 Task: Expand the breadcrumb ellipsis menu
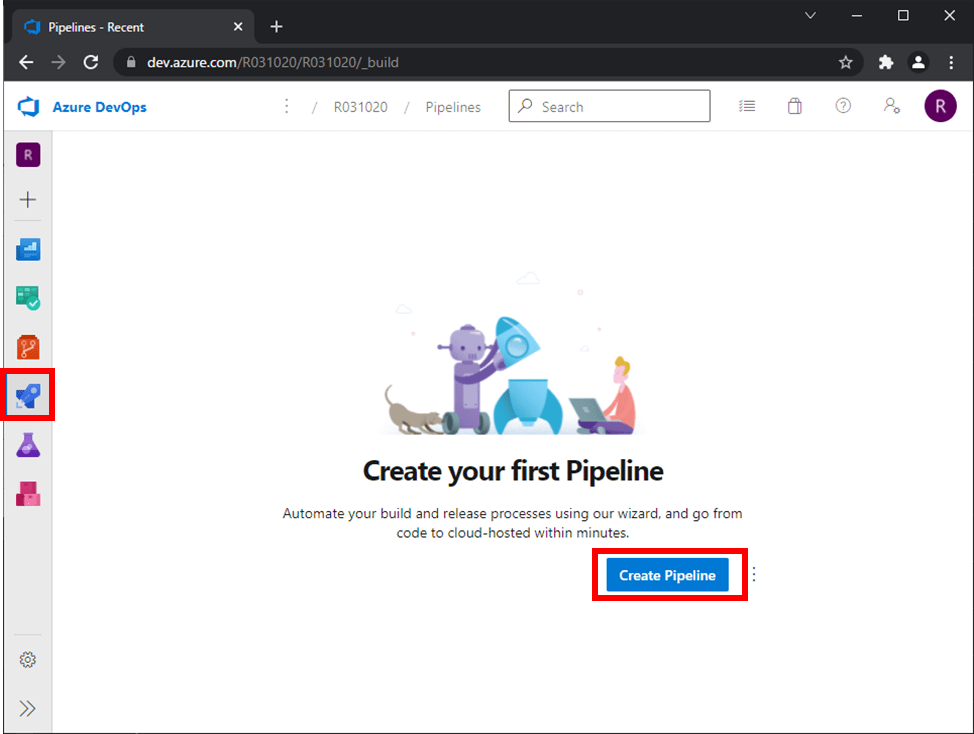[x=286, y=106]
